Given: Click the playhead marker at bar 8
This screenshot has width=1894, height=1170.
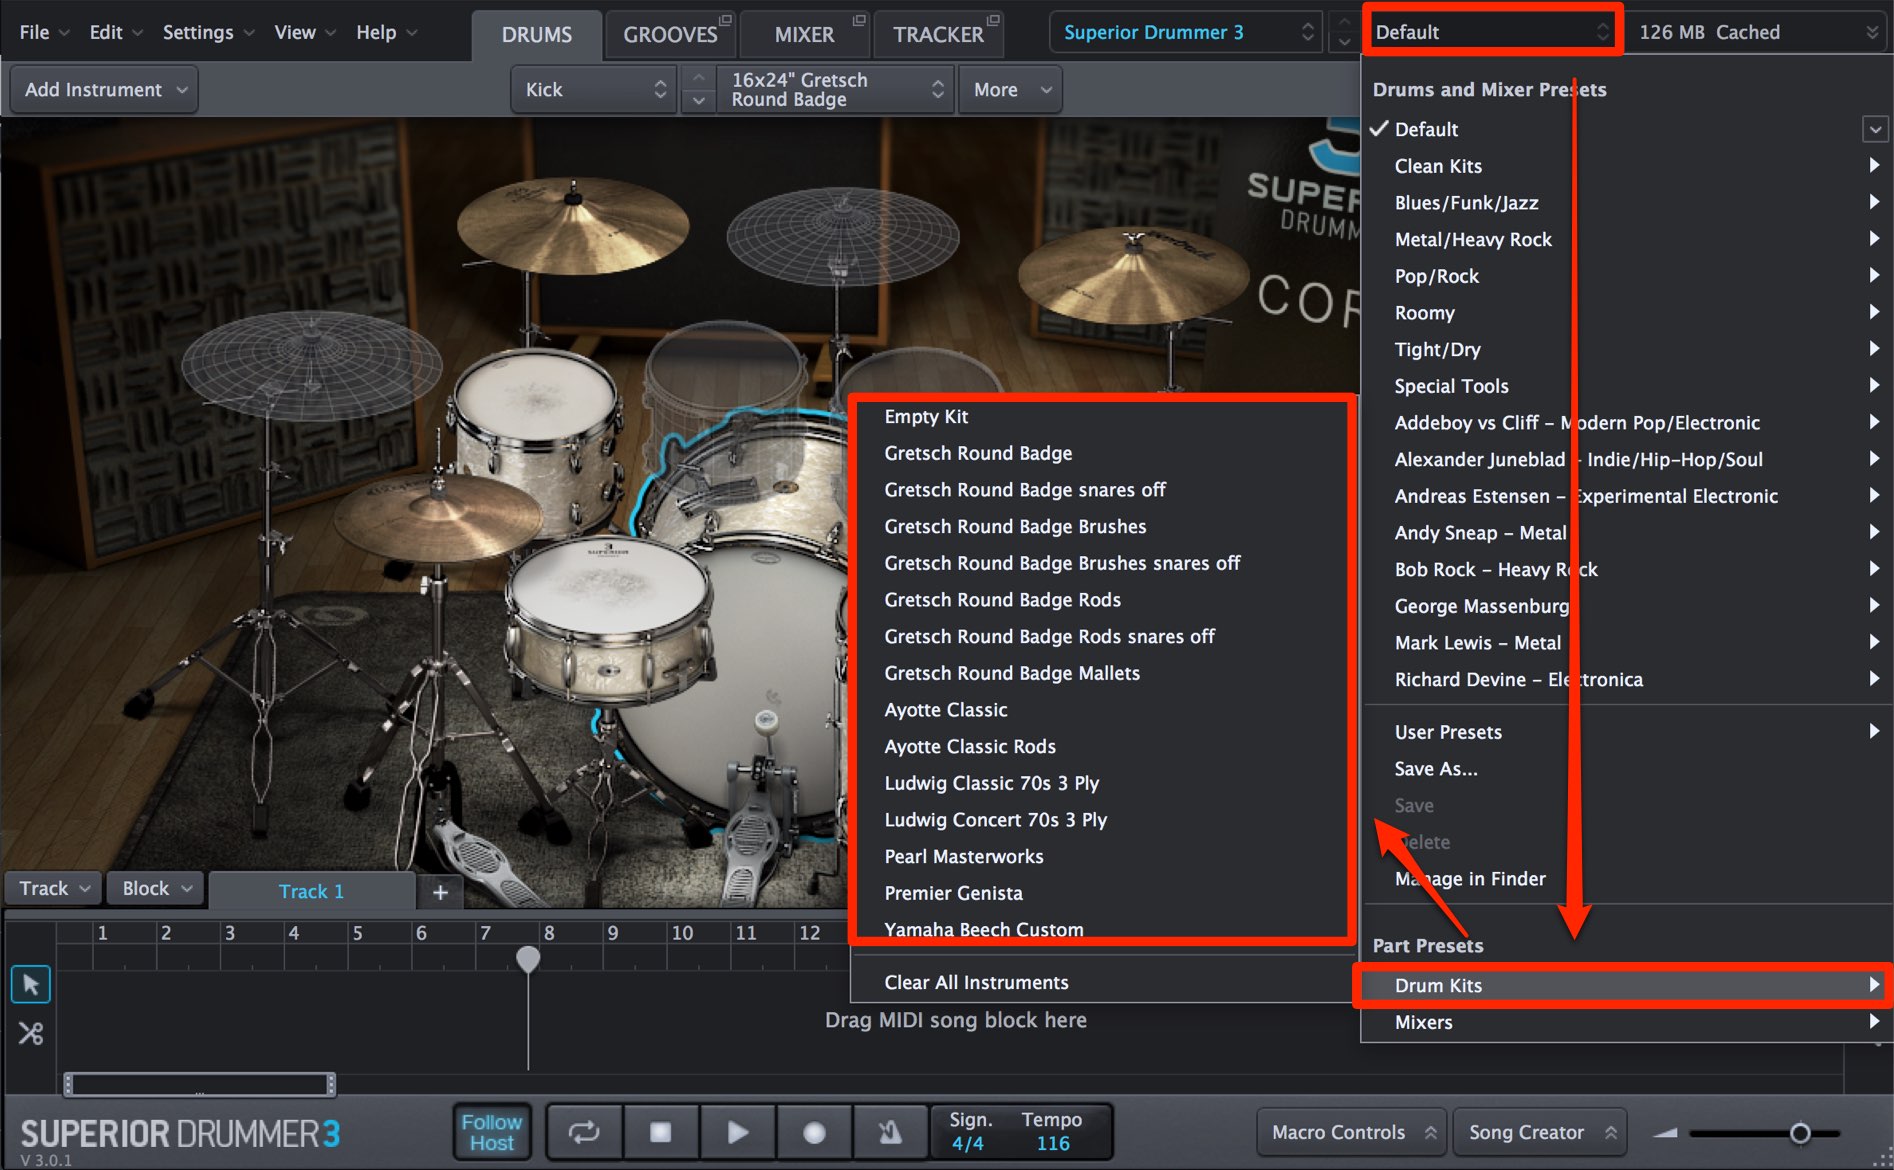Looking at the screenshot, I should (x=528, y=960).
